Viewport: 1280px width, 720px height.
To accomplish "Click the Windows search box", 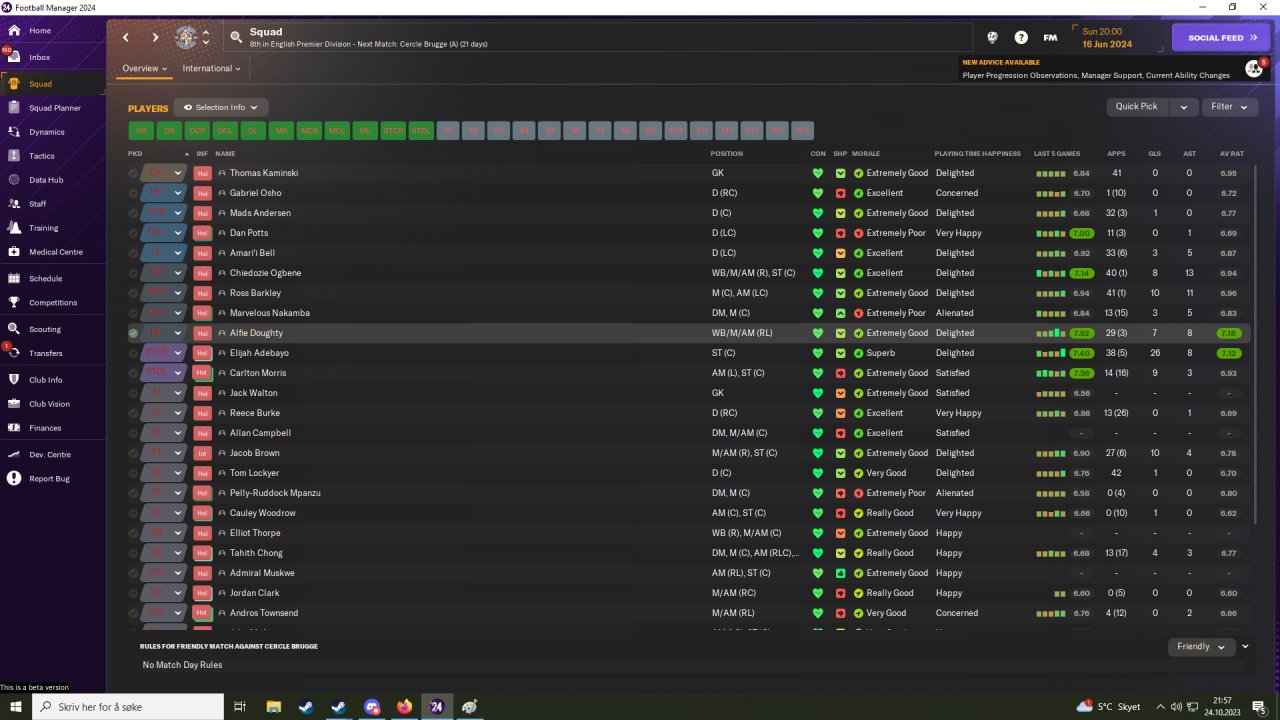I will (x=128, y=707).
